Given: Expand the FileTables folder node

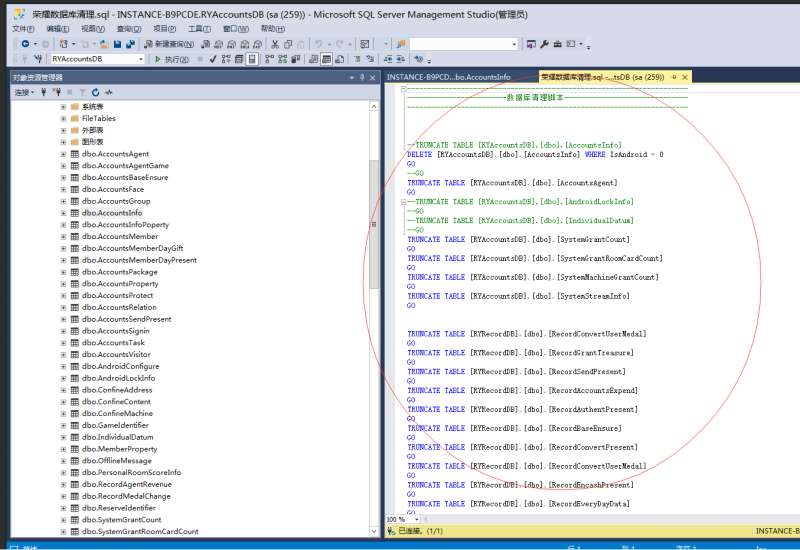Looking at the screenshot, I should (x=63, y=118).
